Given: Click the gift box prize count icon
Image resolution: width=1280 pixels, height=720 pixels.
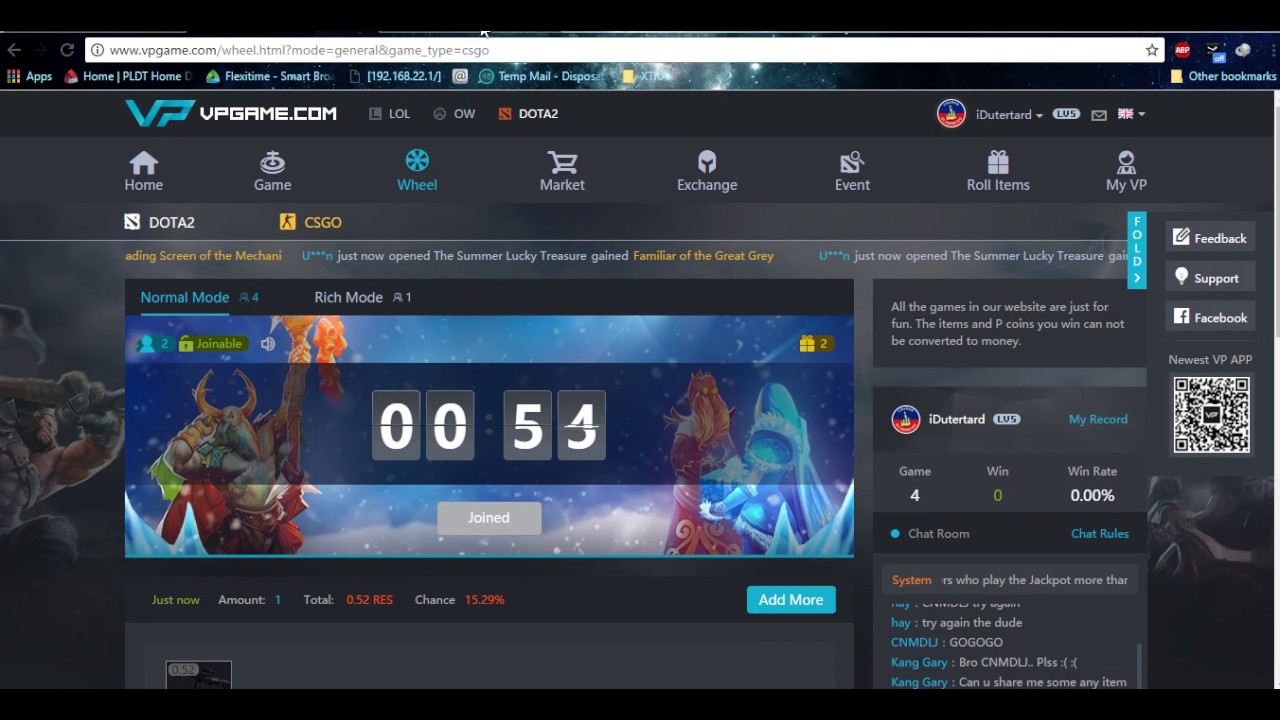Looking at the screenshot, I should (807, 344).
